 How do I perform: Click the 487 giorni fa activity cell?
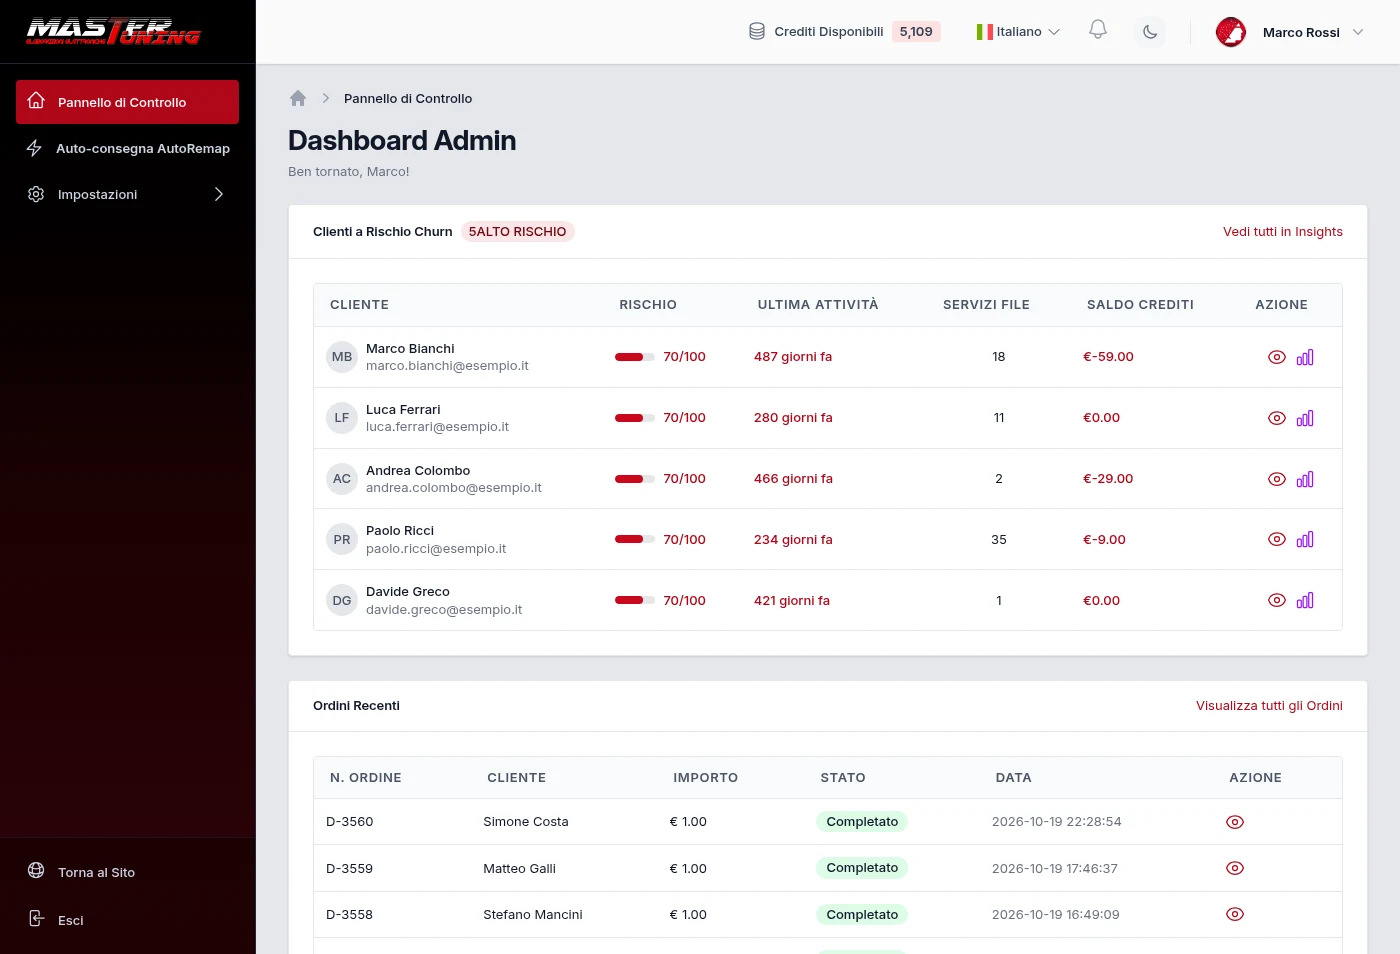793,357
